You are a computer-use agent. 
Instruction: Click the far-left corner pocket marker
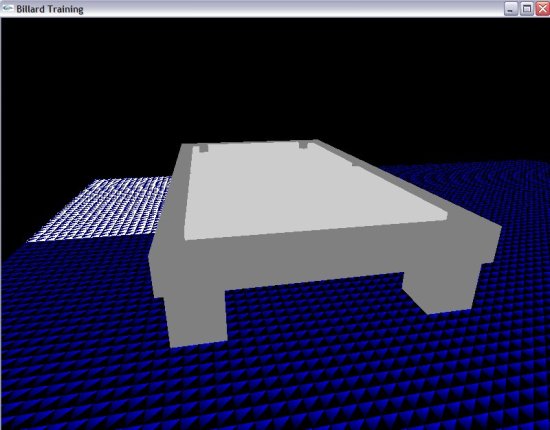[203, 148]
